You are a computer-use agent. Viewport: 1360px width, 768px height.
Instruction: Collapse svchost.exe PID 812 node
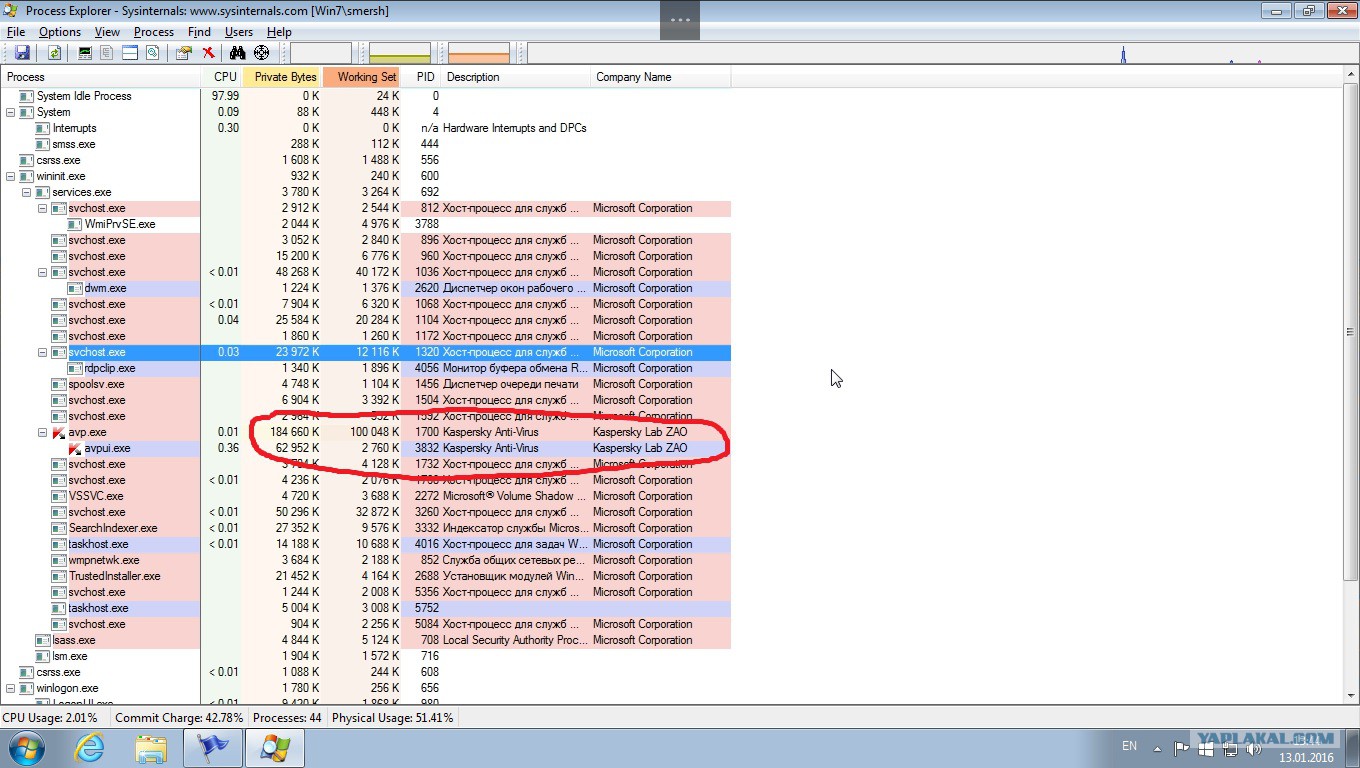(42, 208)
